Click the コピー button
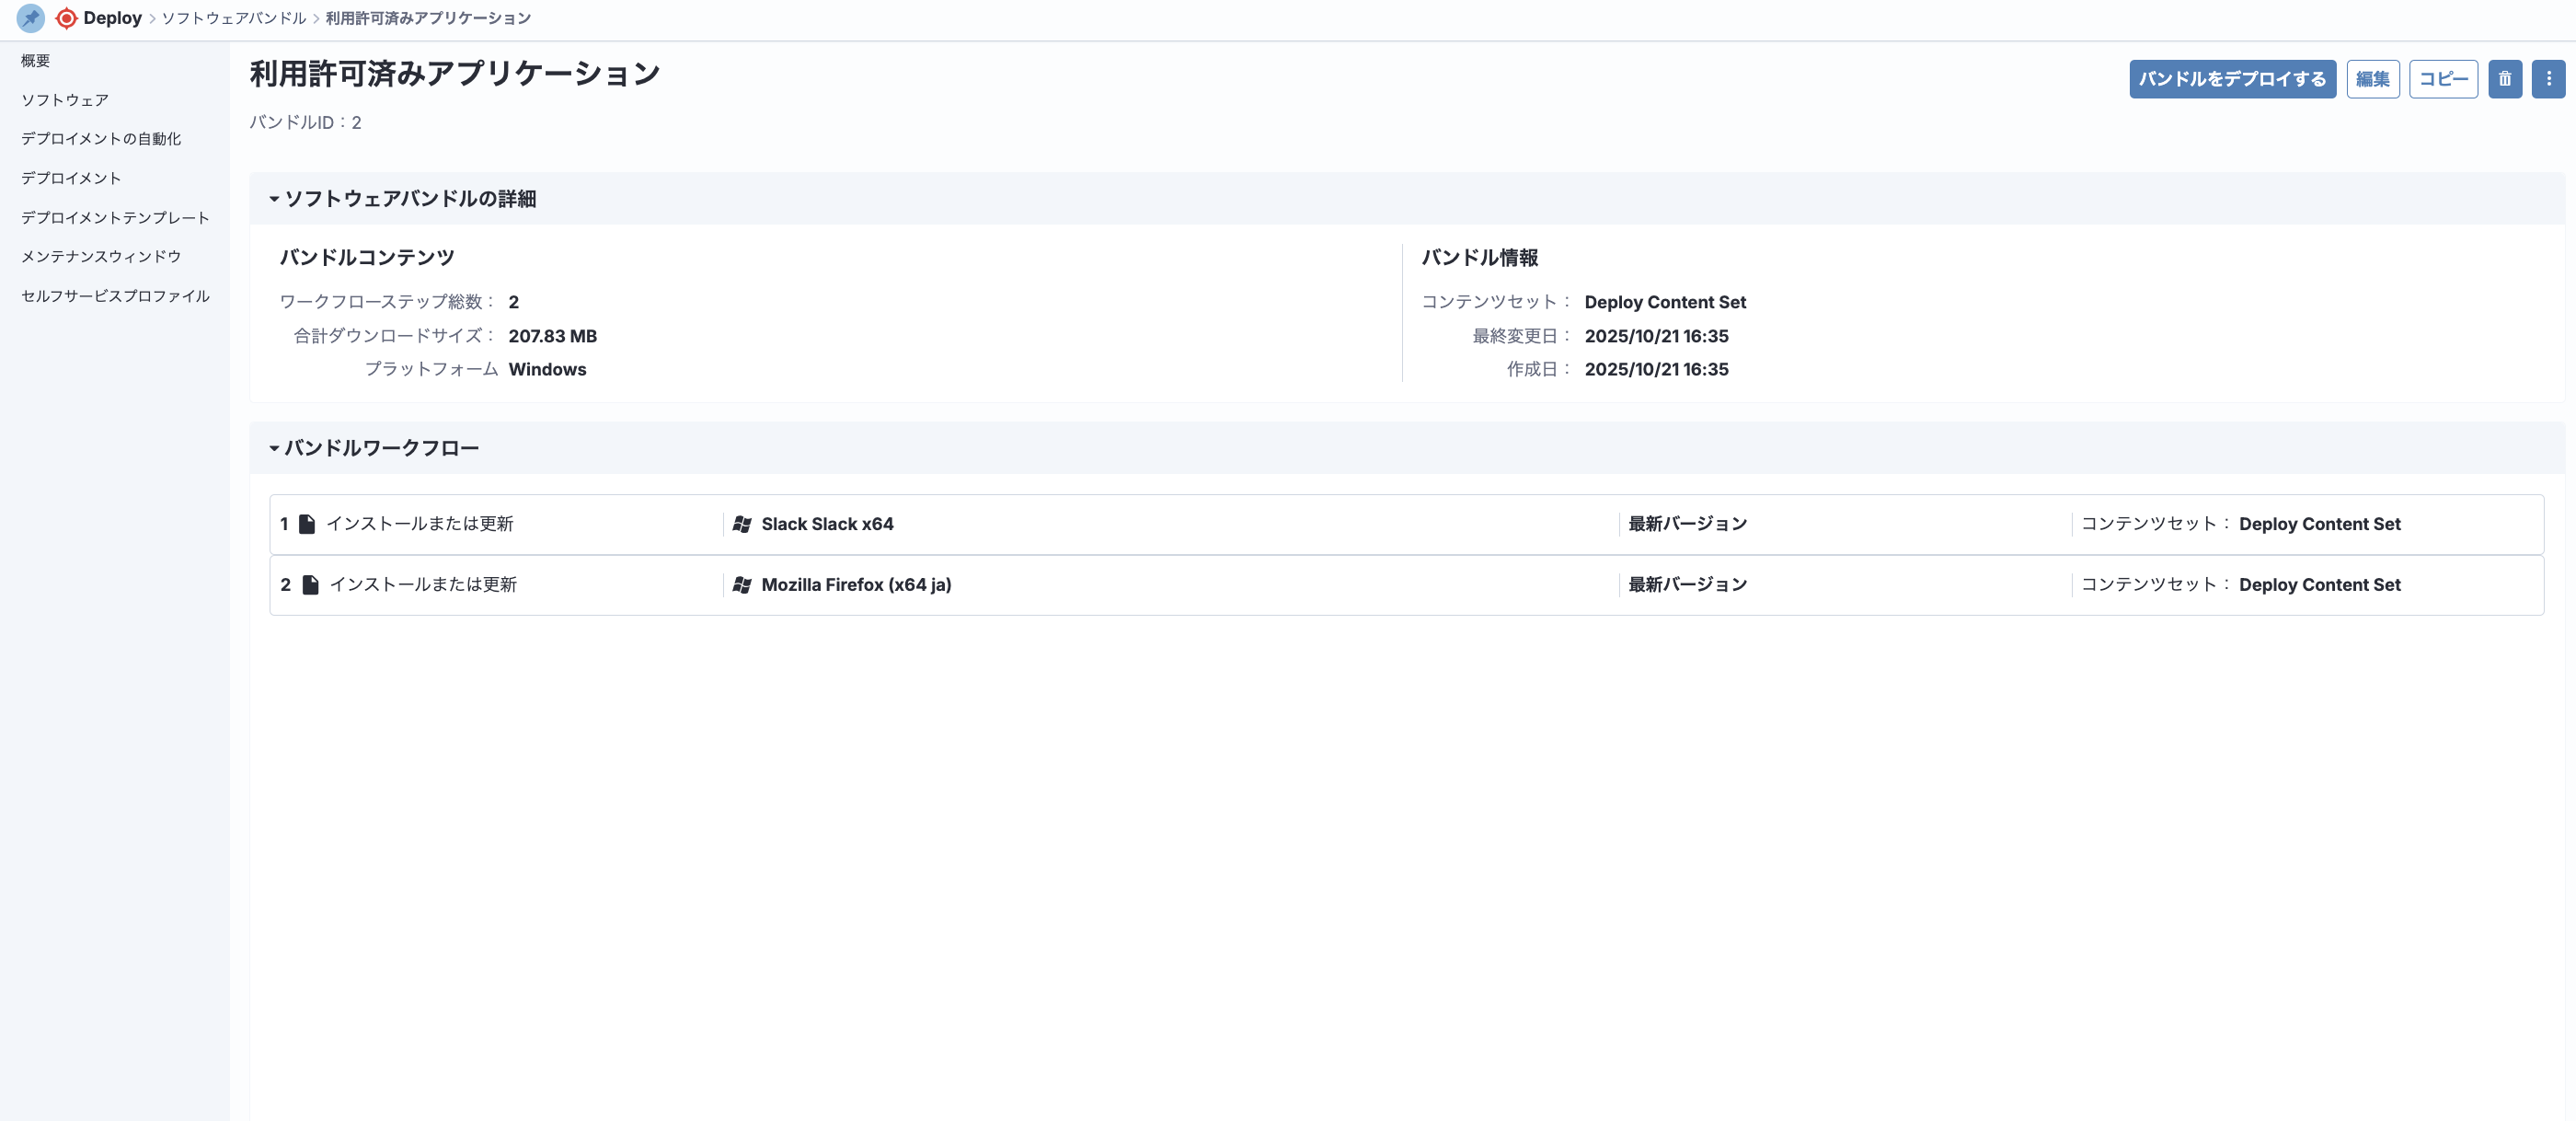Image resolution: width=2576 pixels, height=1121 pixels. 2442,79
